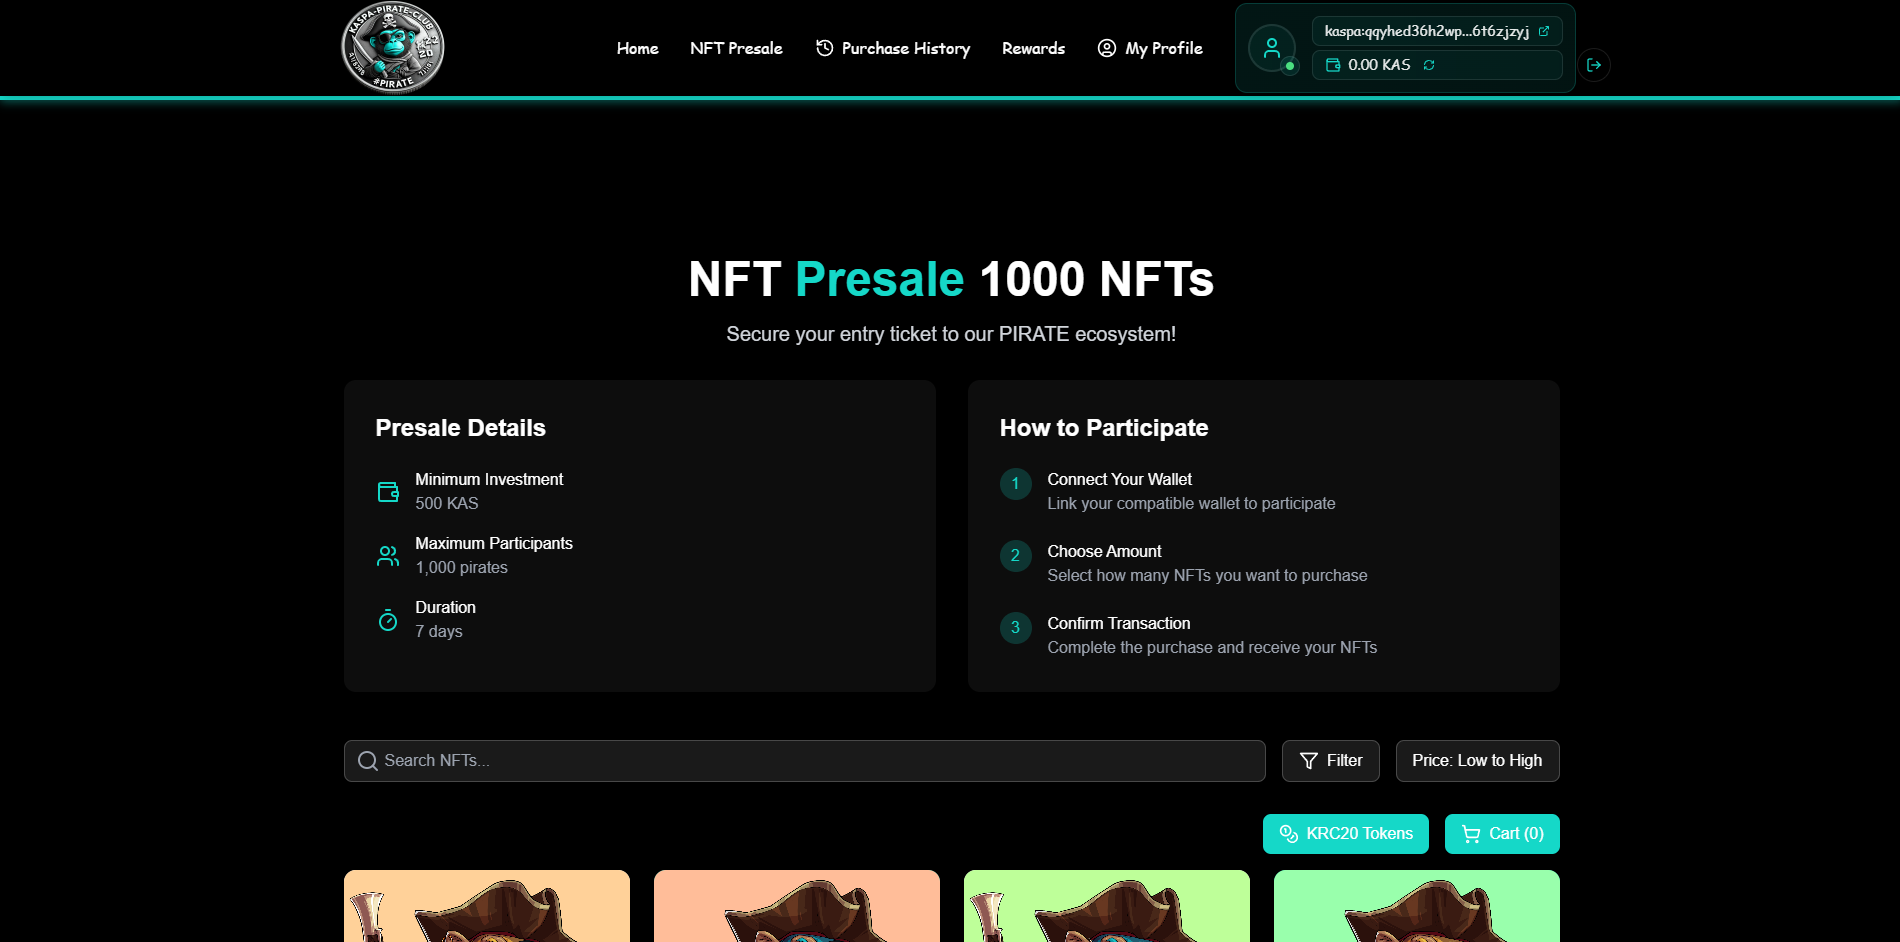
Task: Go to the Home page
Action: [637, 48]
